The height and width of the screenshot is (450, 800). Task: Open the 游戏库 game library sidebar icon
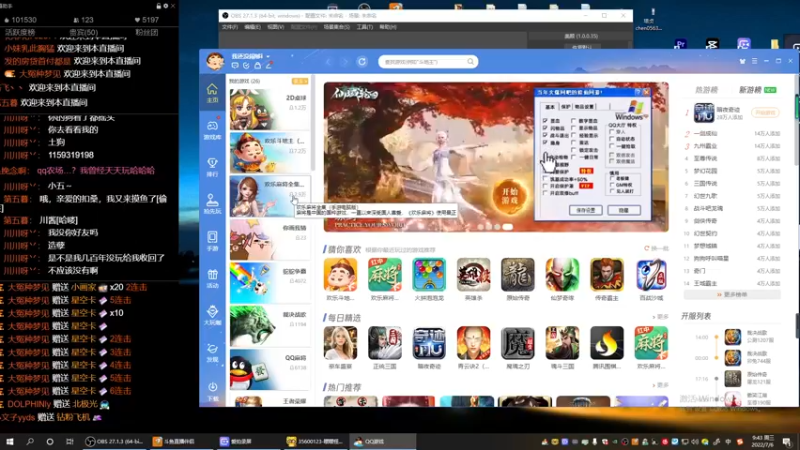coord(212,130)
